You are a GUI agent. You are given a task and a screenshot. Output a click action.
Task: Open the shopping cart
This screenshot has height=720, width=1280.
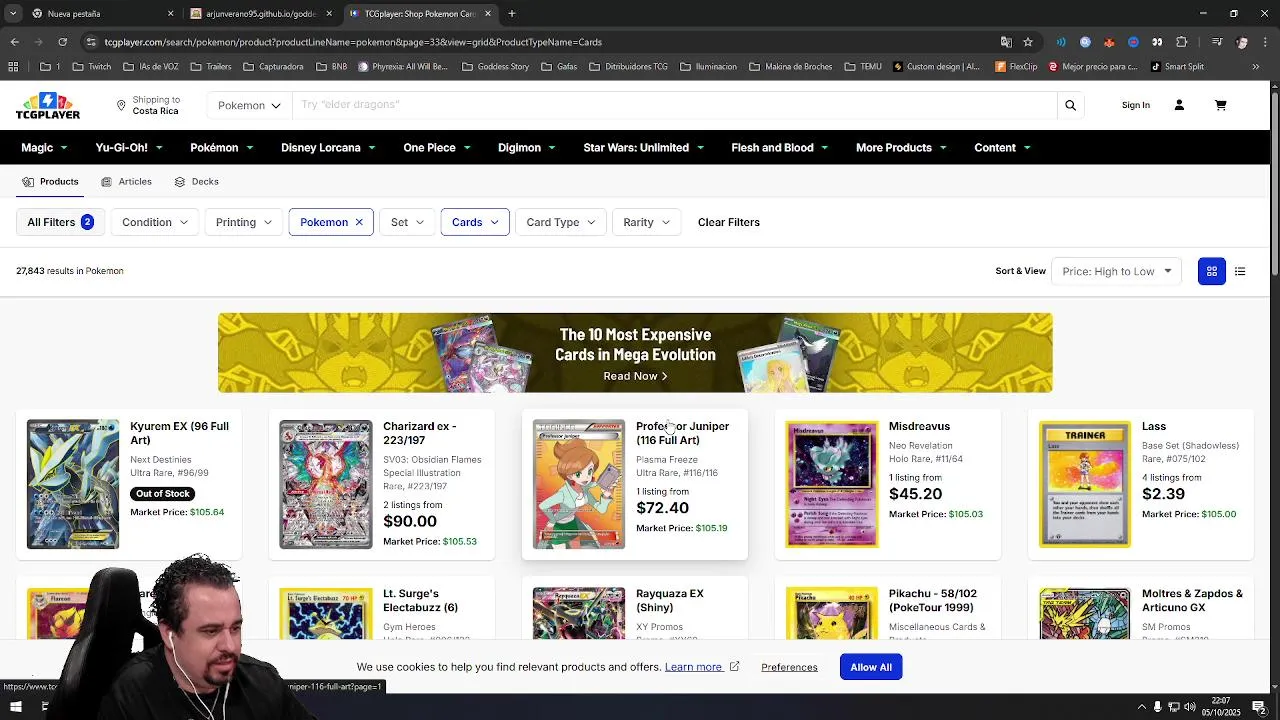point(1220,105)
